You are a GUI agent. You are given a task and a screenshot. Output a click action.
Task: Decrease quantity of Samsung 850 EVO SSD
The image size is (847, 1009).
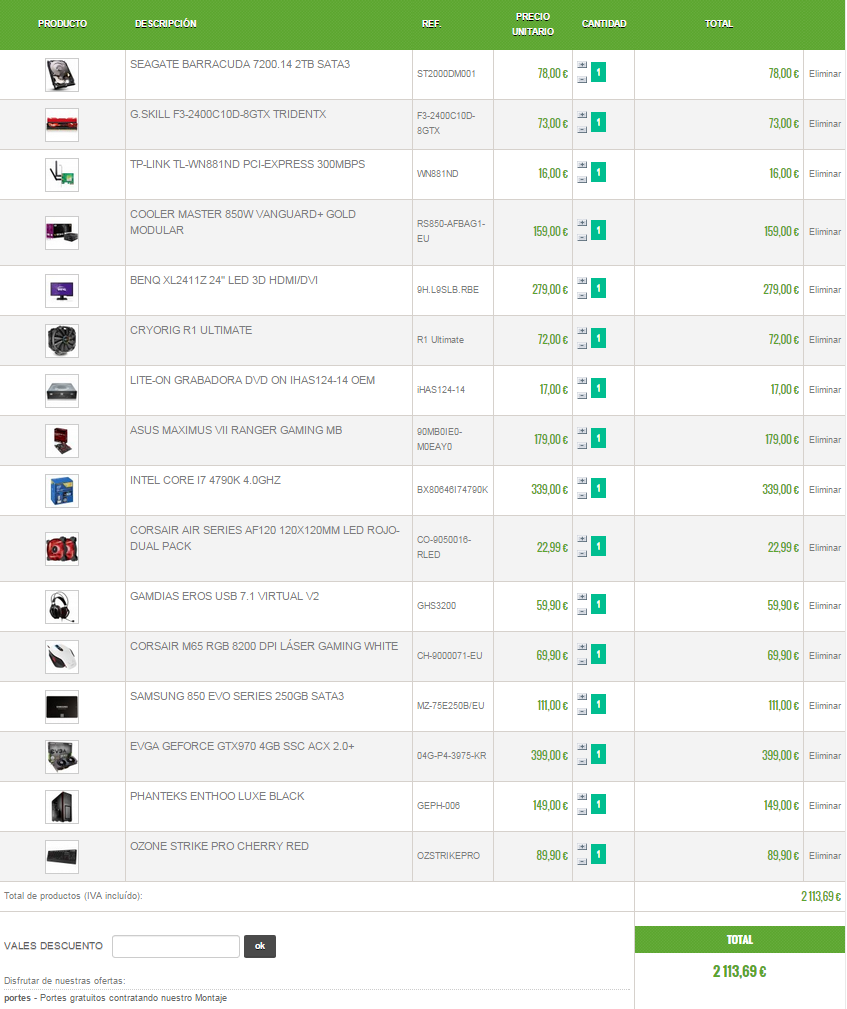coord(582,712)
